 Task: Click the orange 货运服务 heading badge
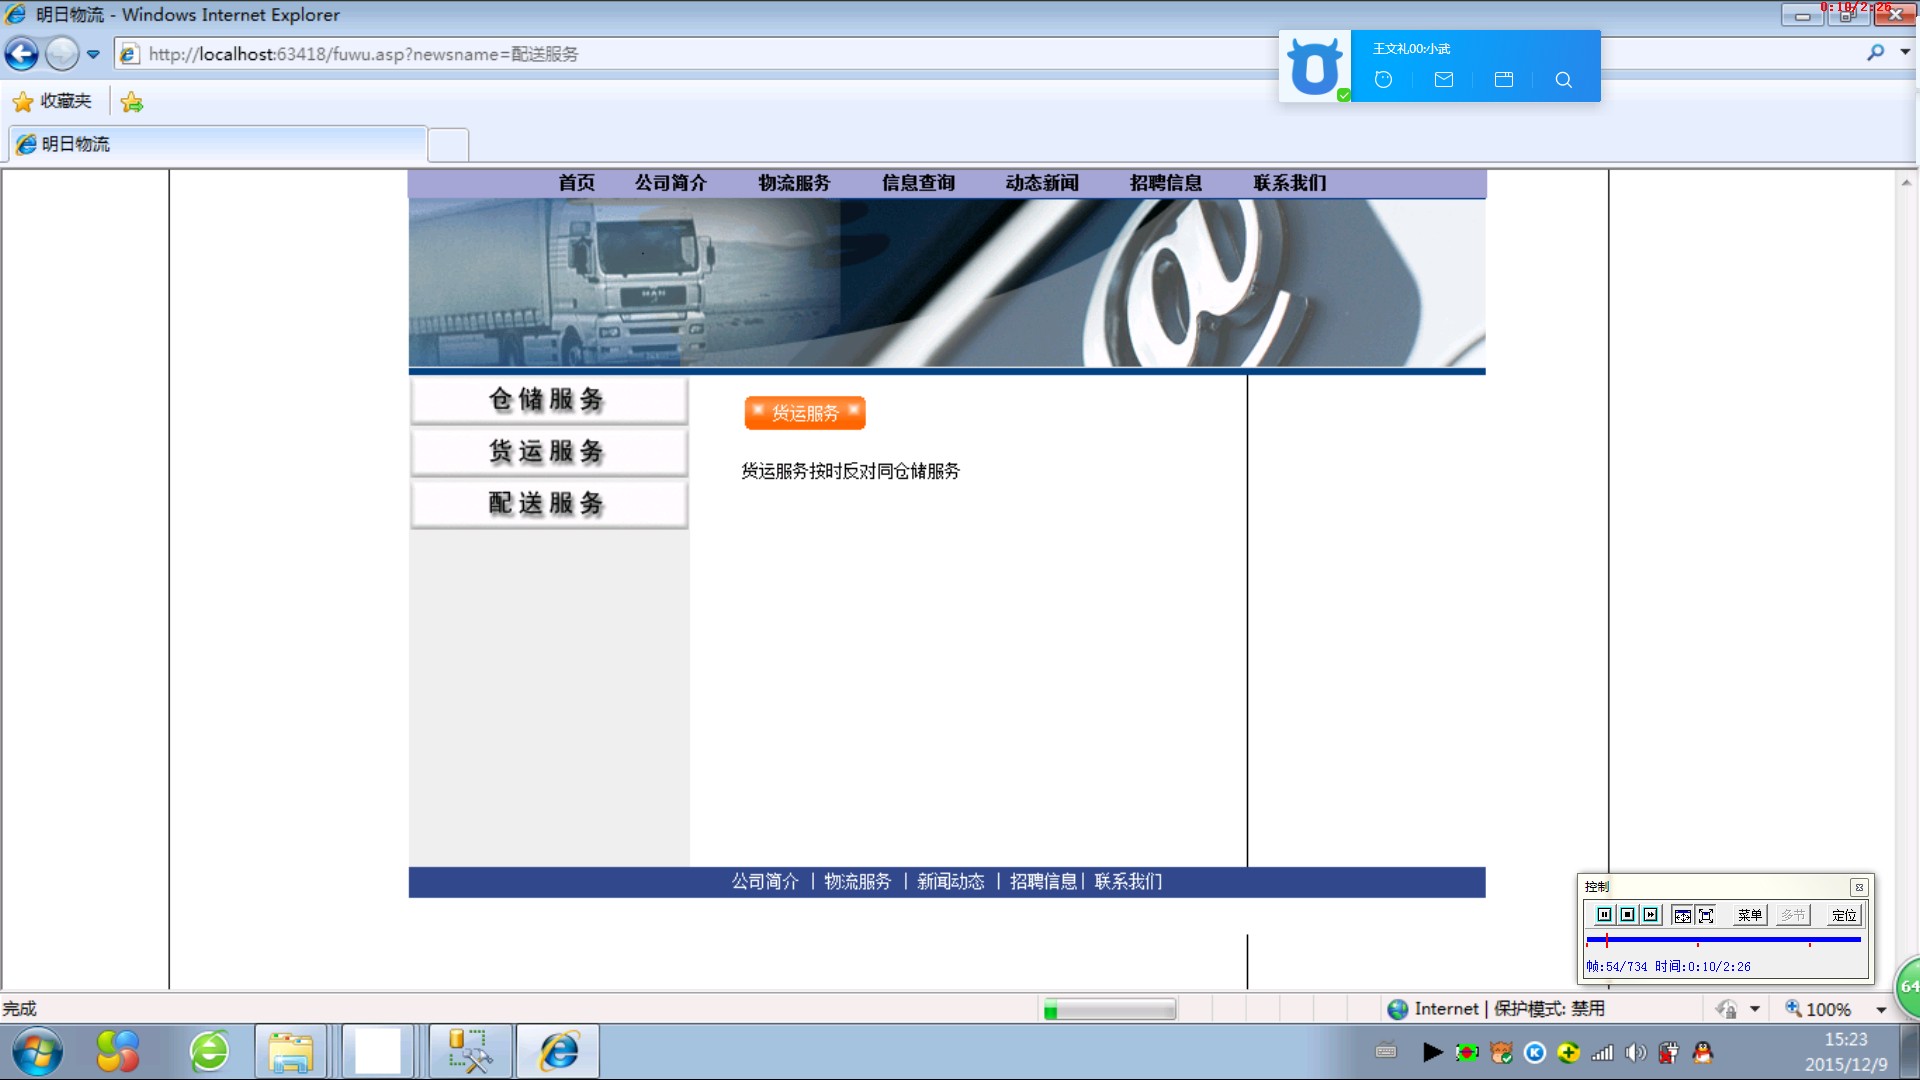tap(805, 413)
